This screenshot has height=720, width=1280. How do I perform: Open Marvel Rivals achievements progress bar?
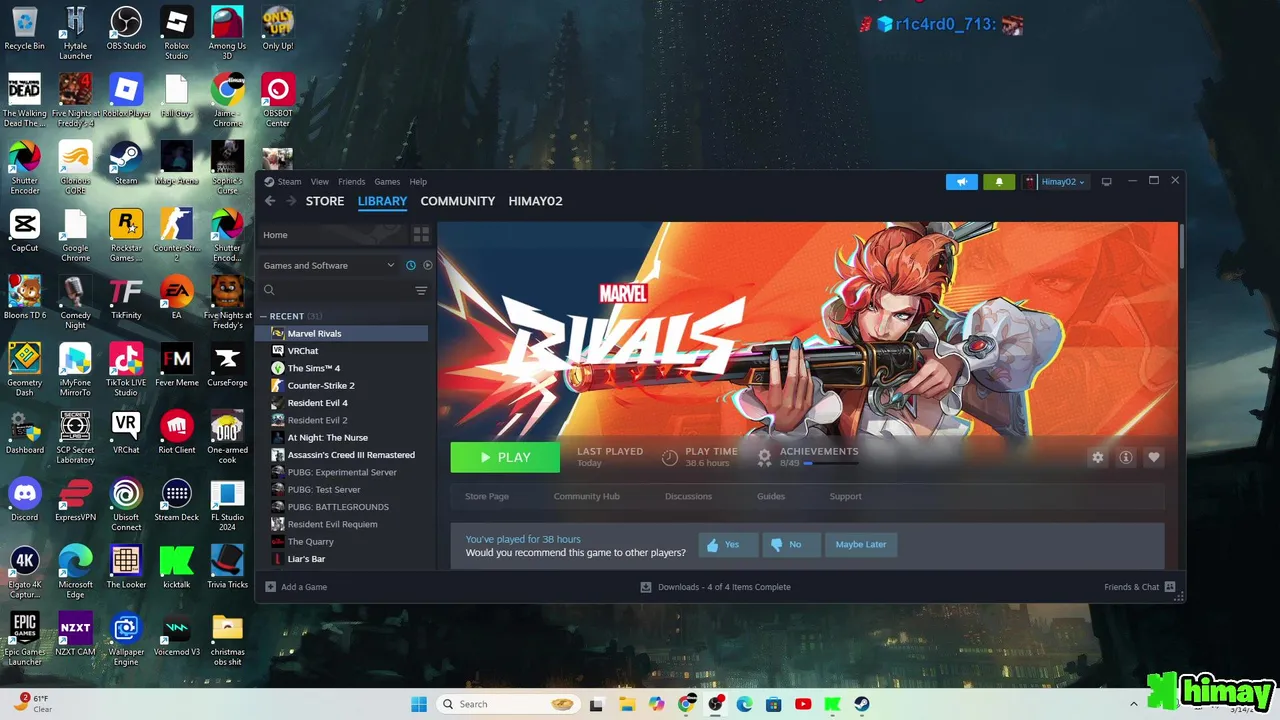coord(830,464)
